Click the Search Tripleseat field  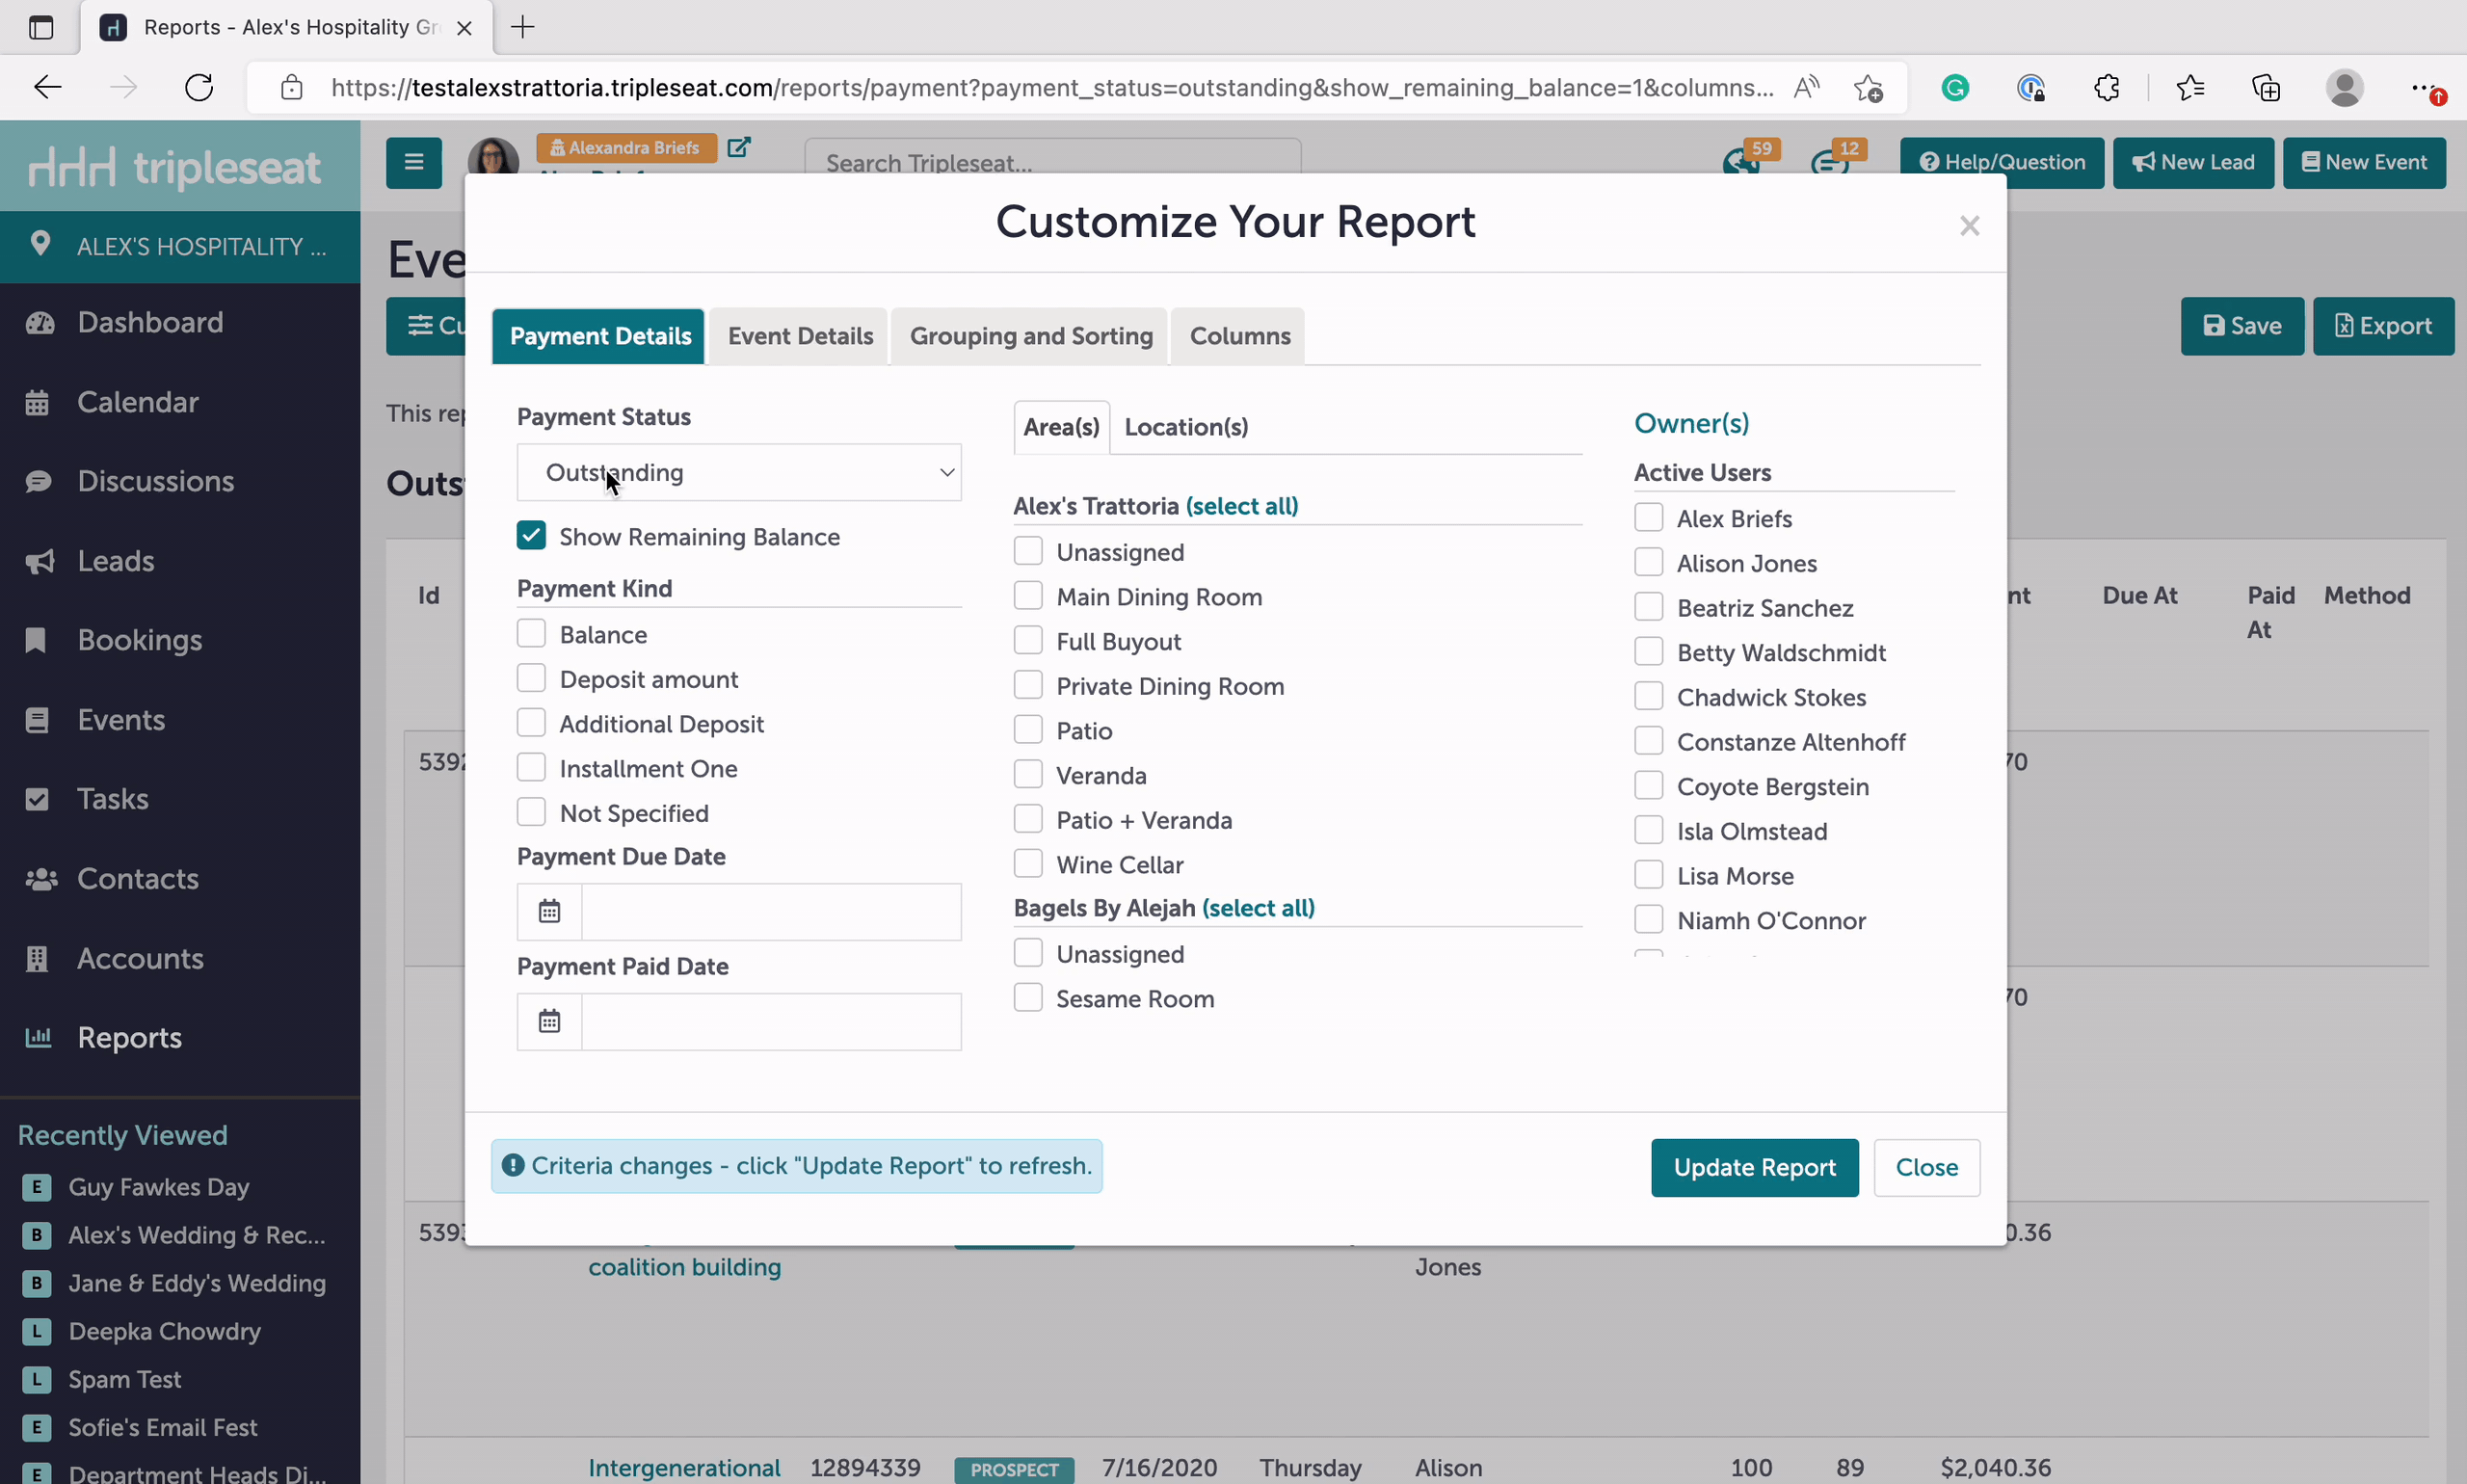click(1053, 160)
